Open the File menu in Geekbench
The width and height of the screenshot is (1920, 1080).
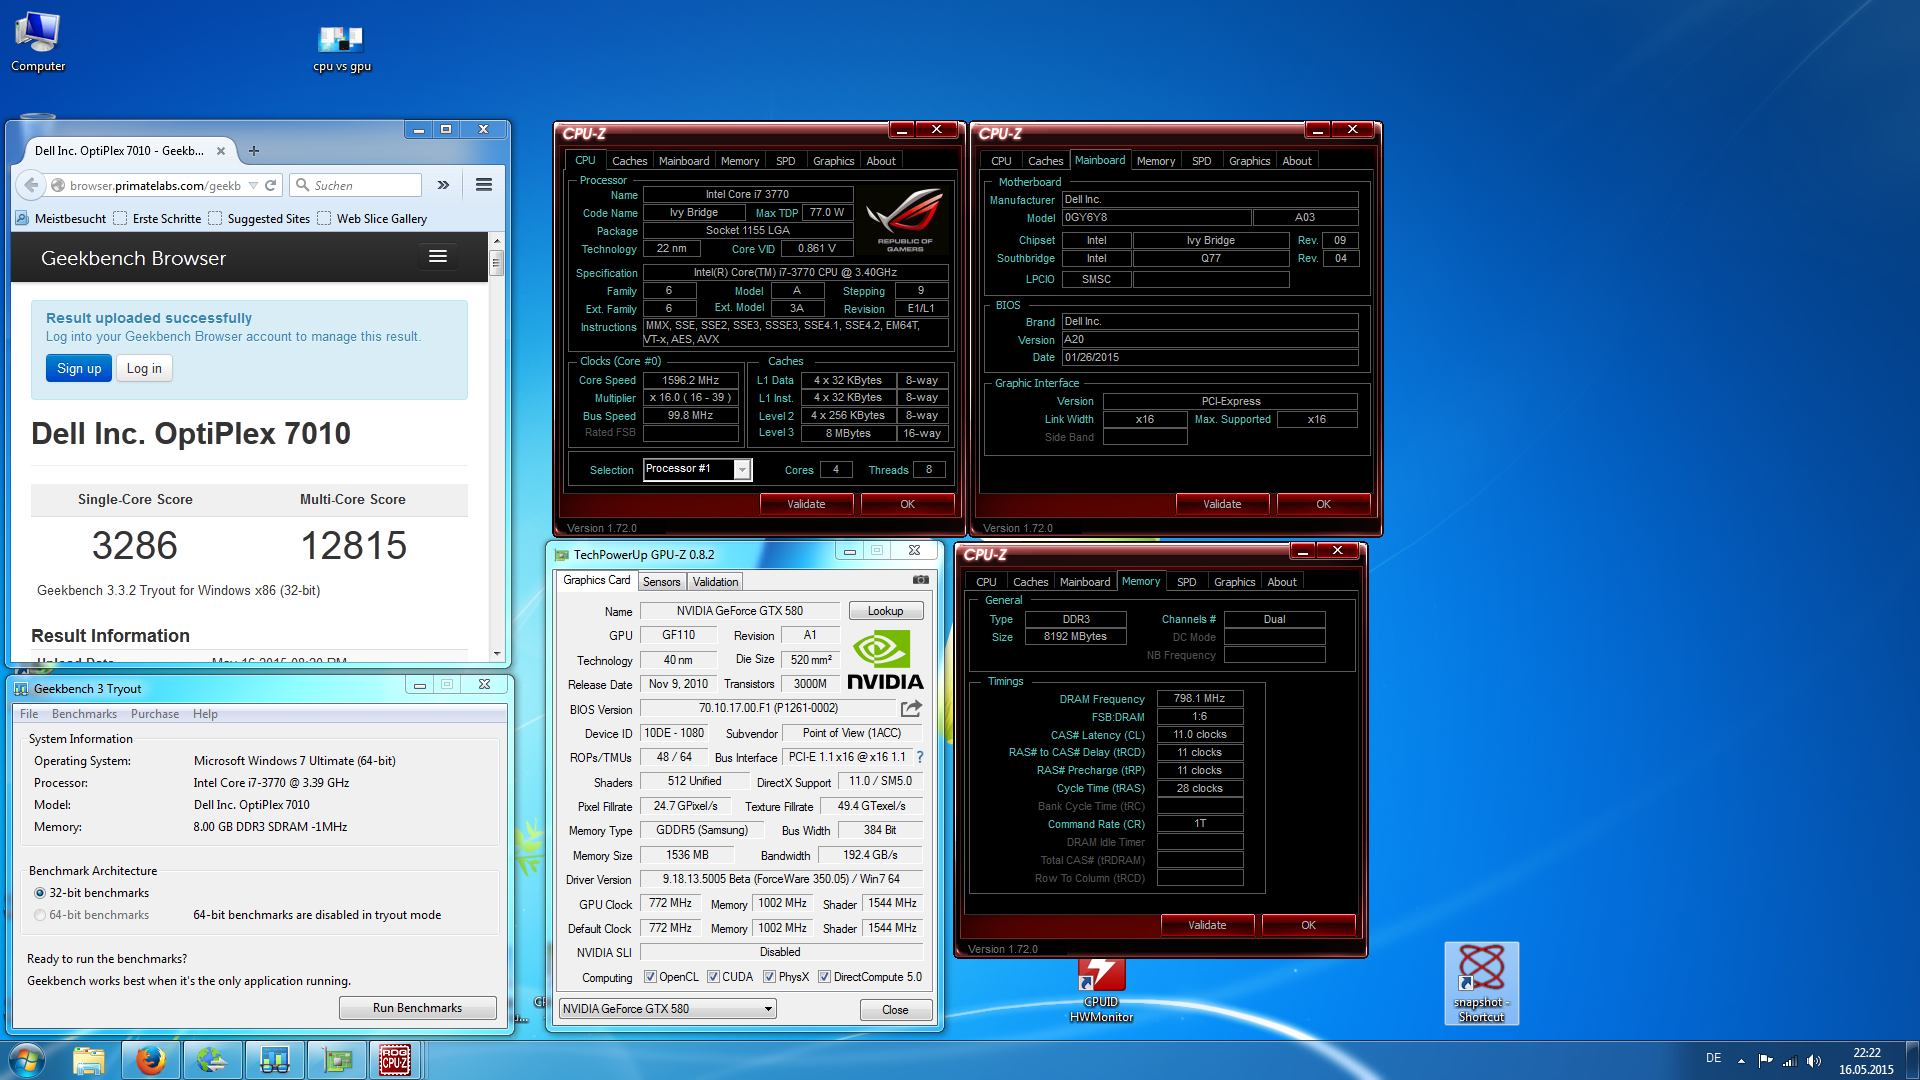(x=29, y=714)
